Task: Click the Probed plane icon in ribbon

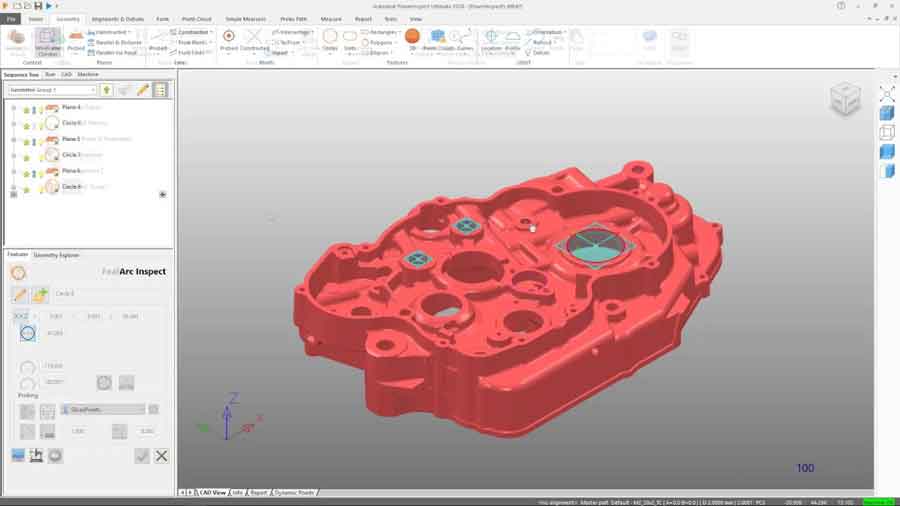Action: pos(76,40)
